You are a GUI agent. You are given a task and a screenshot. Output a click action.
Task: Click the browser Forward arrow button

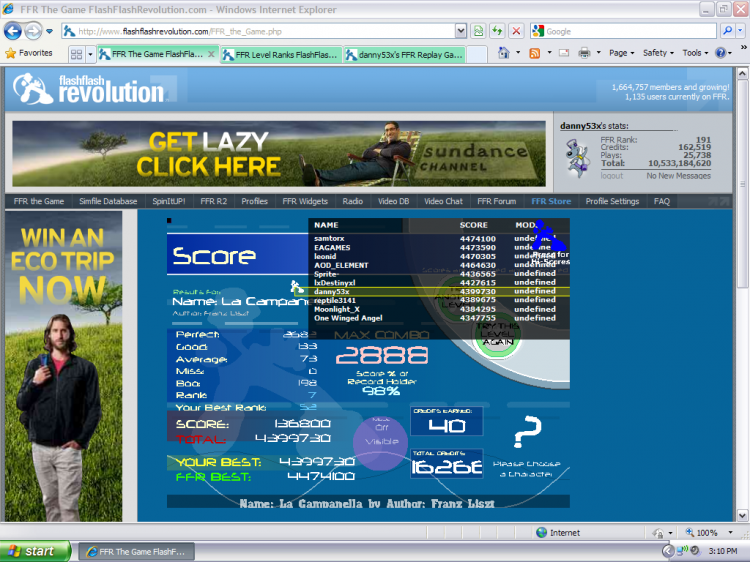click(x=33, y=32)
